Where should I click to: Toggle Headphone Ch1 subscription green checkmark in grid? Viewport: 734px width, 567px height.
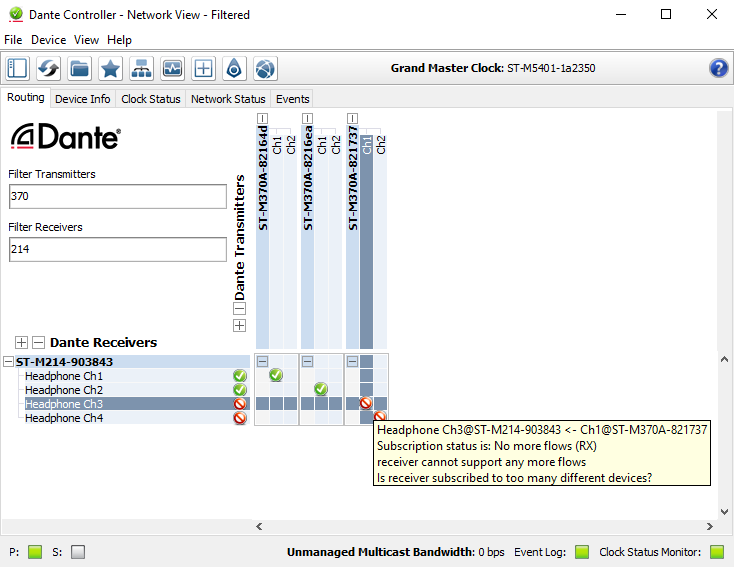276,375
